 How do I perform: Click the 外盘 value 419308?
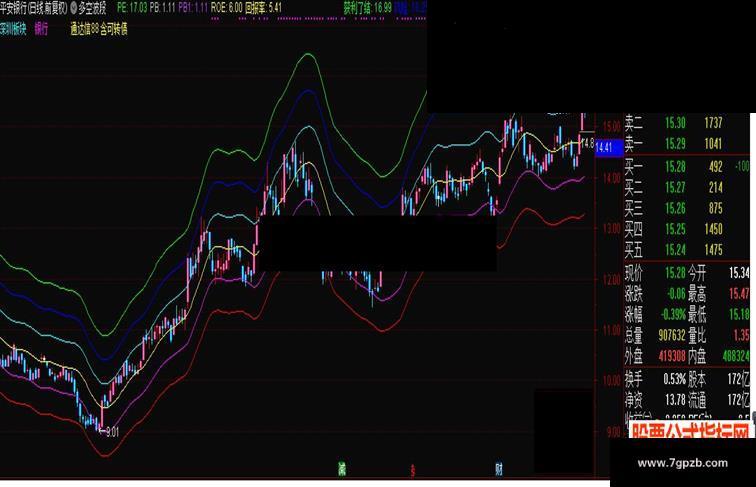[x=672, y=356]
